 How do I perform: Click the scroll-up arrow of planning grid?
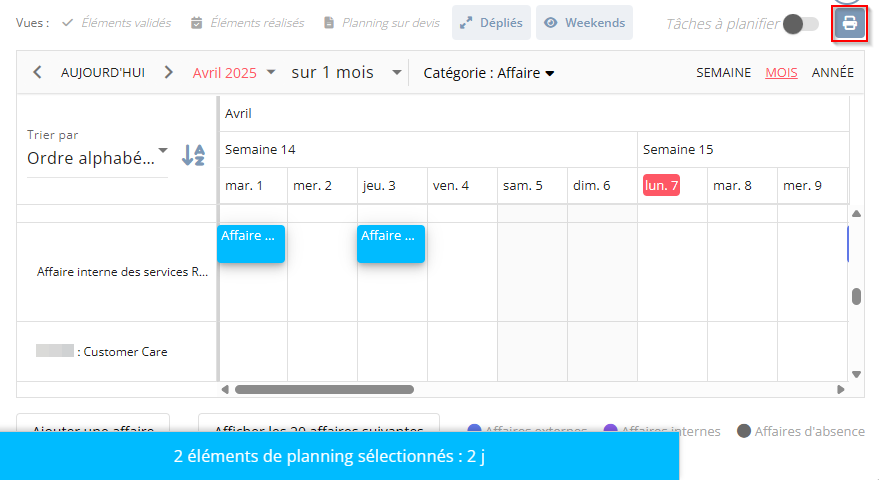(x=856, y=214)
